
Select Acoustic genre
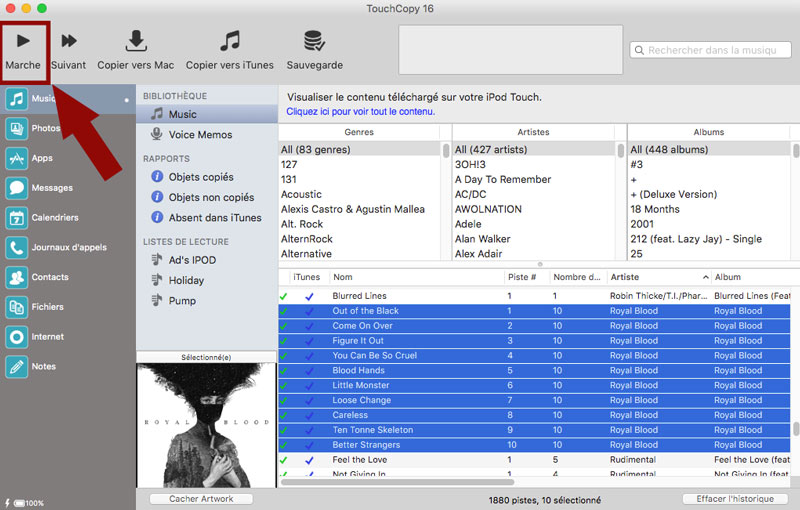tap(360, 194)
